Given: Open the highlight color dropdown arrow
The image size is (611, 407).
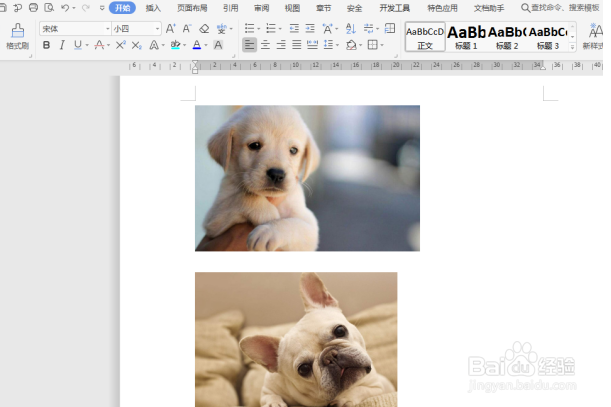Looking at the screenshot, I should (185, 46).
